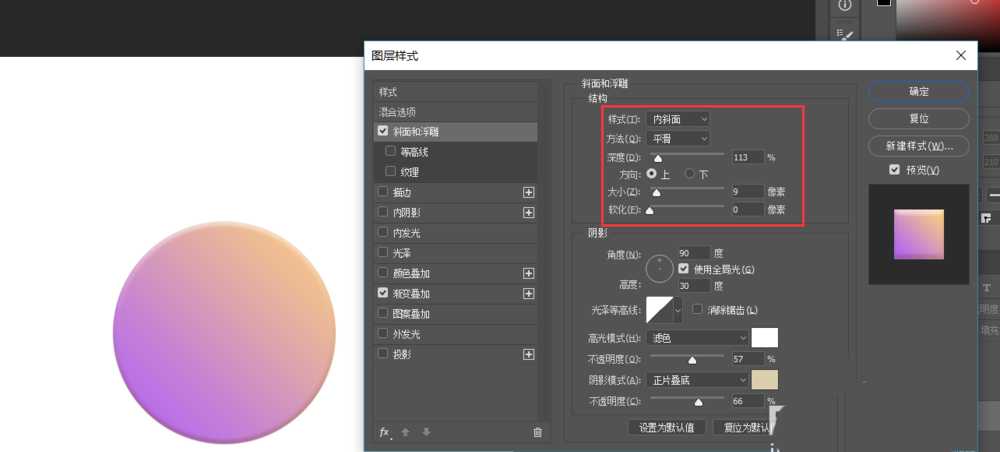Click the 确定 button

pyautogui.click(x=918, y=91)
